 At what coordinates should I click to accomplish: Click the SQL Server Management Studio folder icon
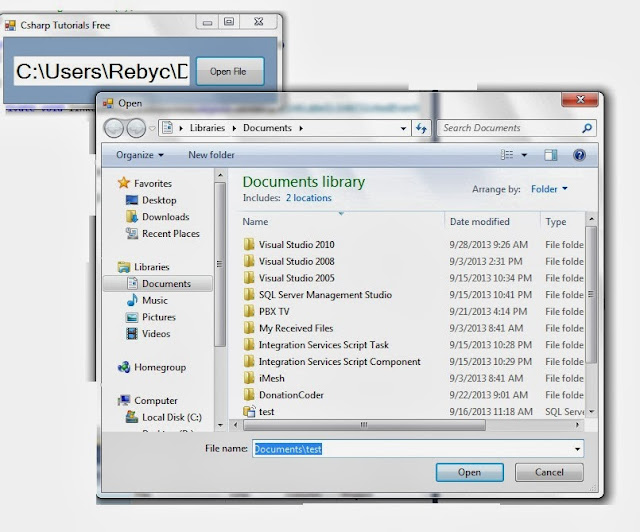[x=249, y=295]
